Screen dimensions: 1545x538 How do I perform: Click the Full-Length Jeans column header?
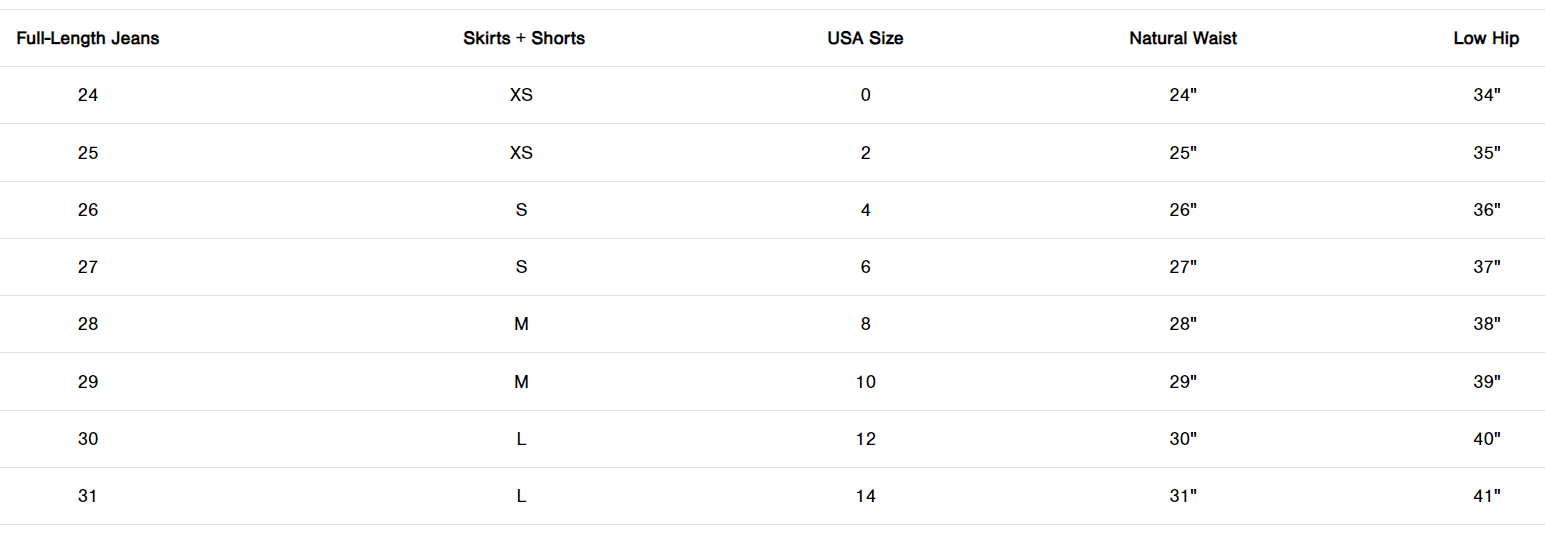click(88, 39)
